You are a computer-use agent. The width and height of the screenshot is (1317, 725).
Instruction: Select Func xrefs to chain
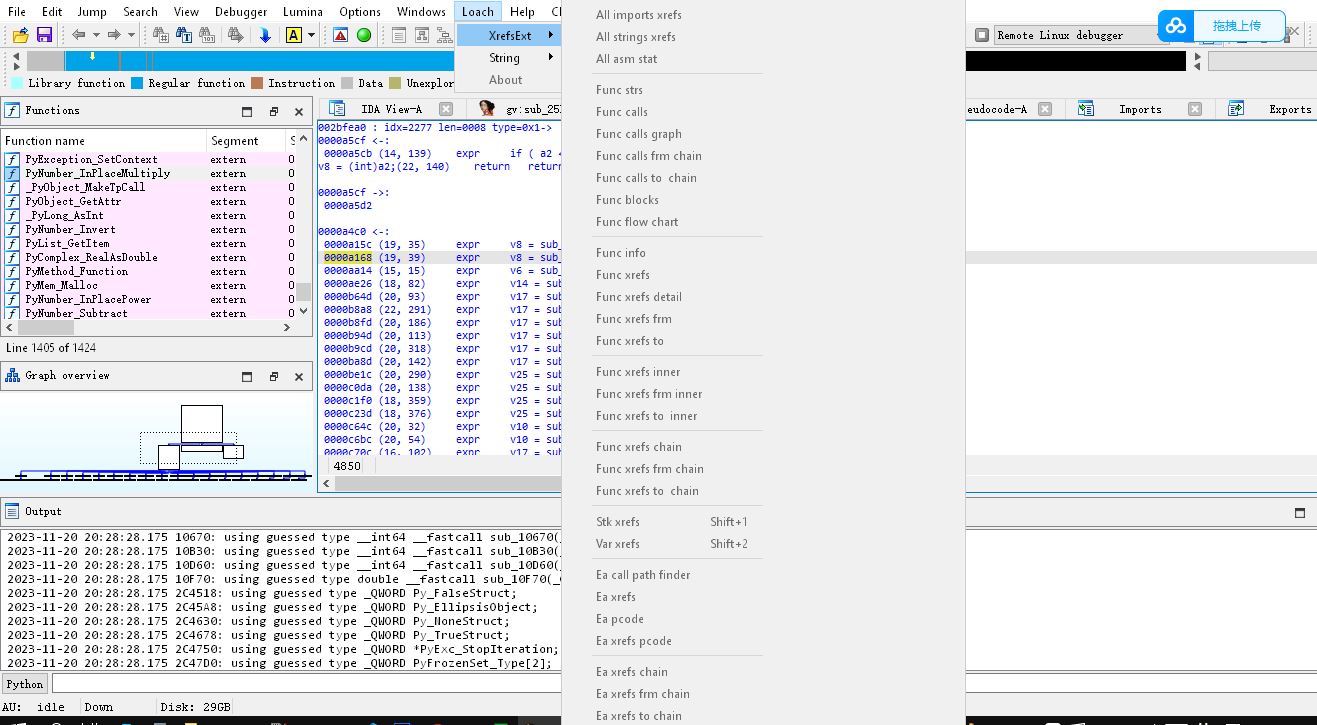click(x=647, y=491)
